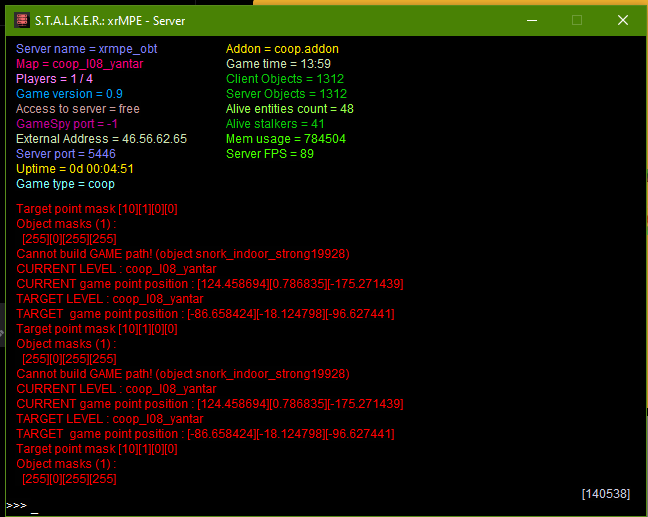Click the xrMPE server app icon in title bar
This screenshot has height=517, width=648.
click(22, 20)
